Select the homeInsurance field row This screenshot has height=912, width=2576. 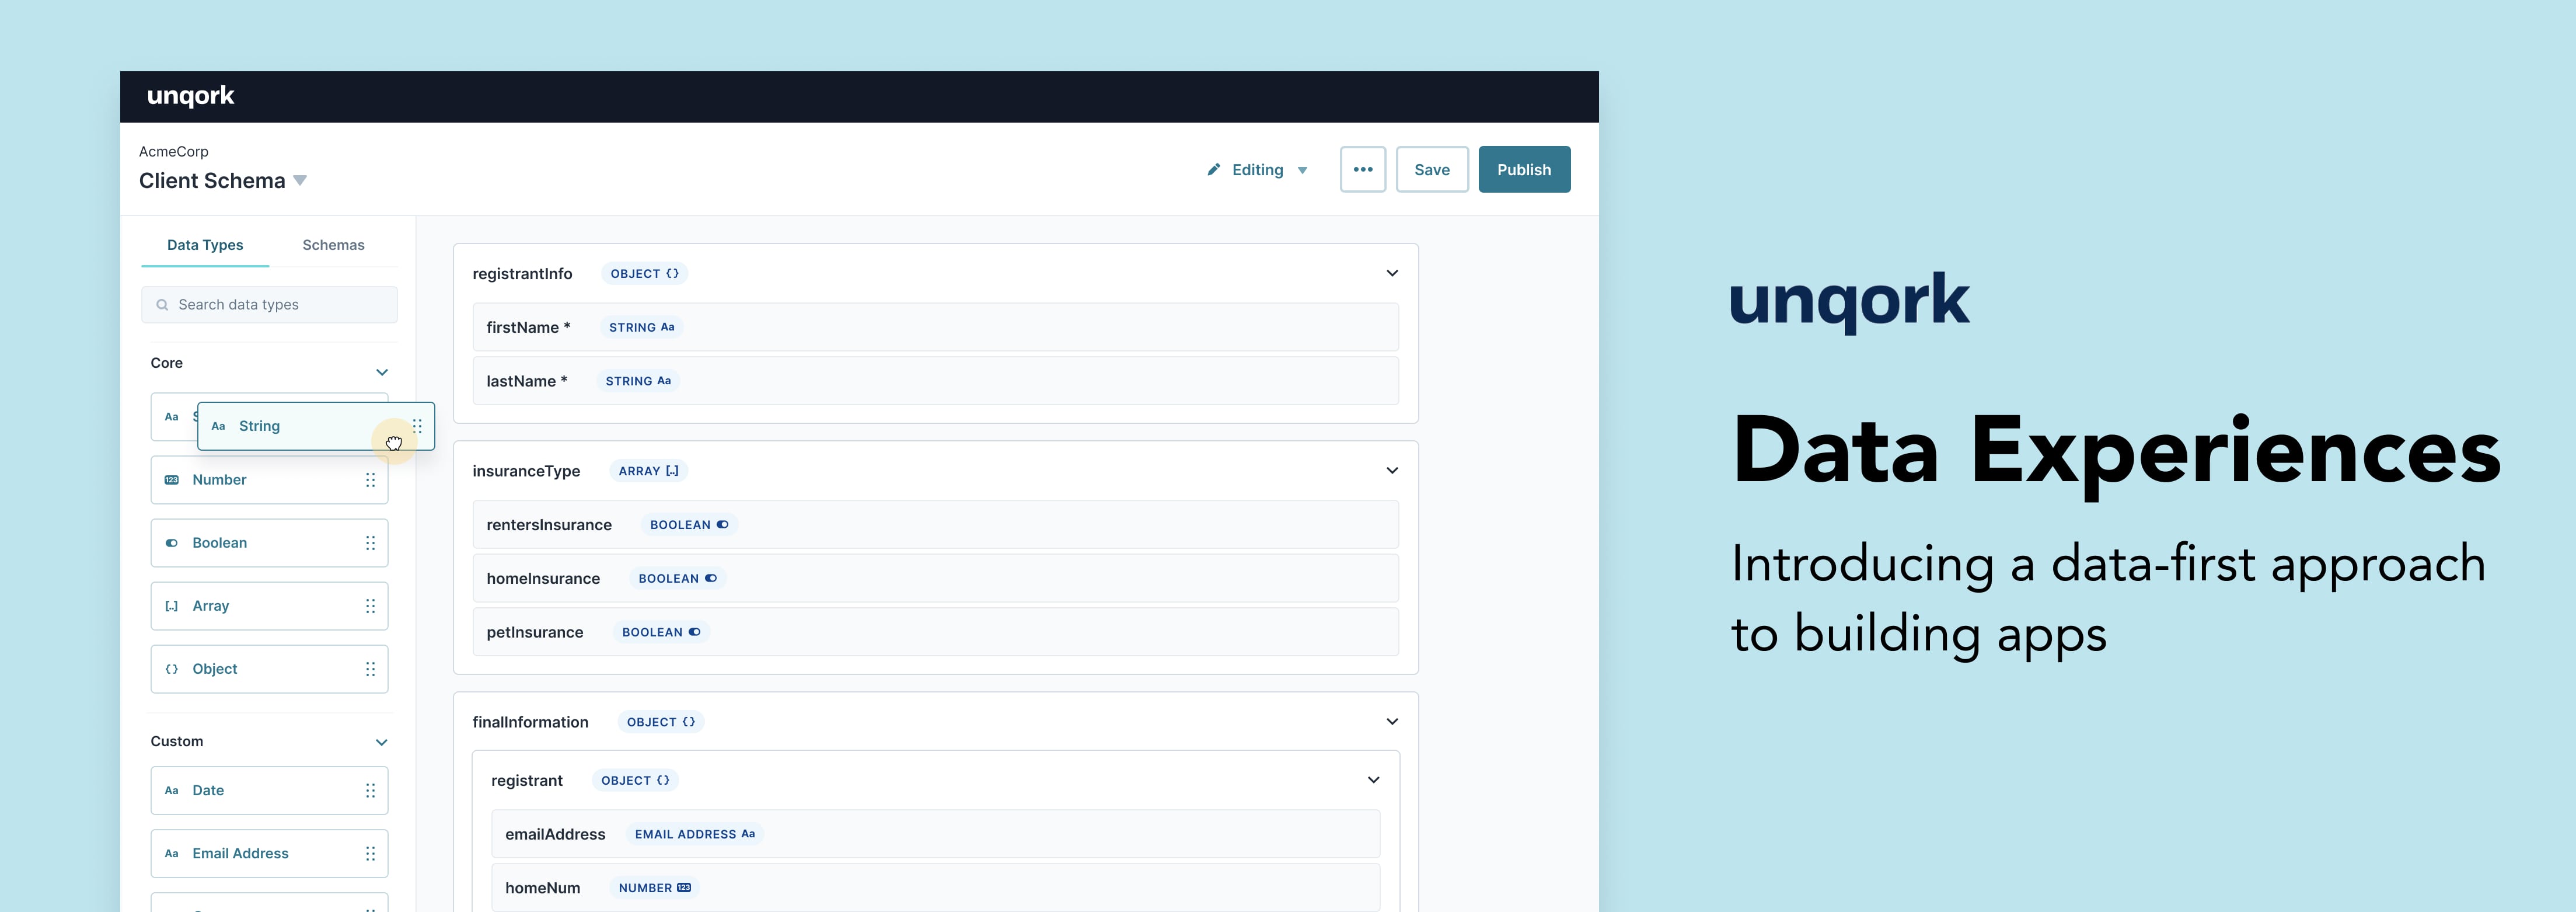(935, 578)
